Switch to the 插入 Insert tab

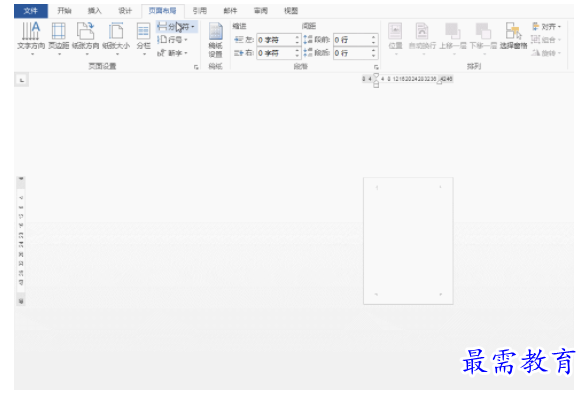point(95,11)
